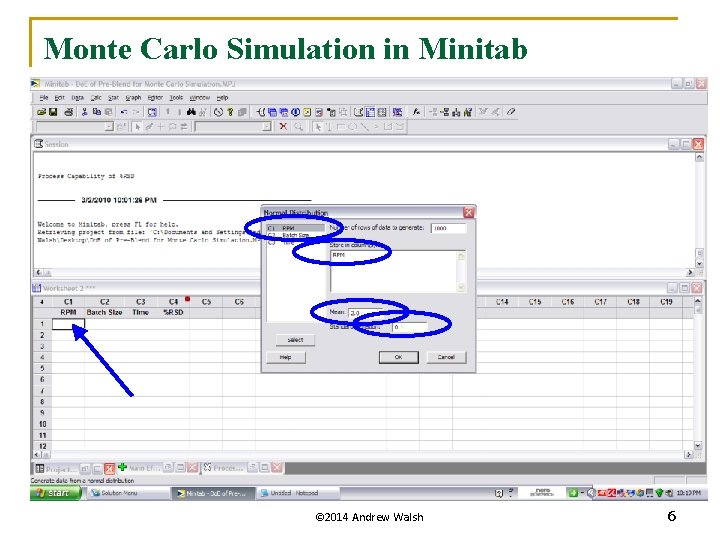Select C2 Batch Size in column list

click(295, 235)
